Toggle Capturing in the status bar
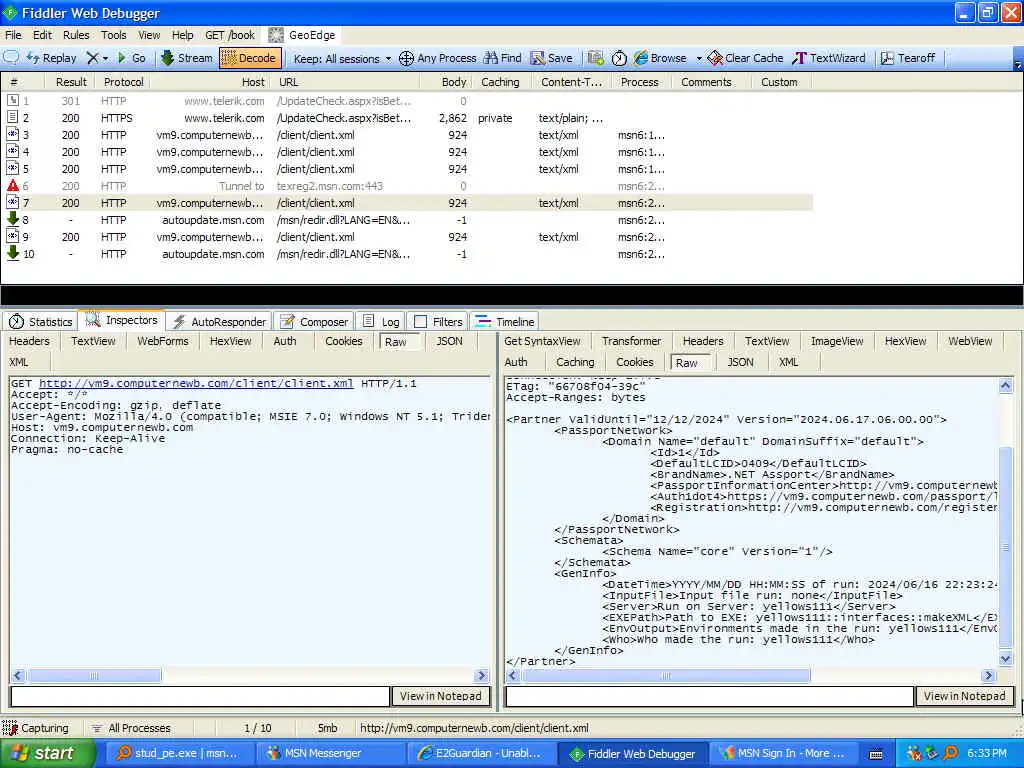1024x768 pixels. 36,728
